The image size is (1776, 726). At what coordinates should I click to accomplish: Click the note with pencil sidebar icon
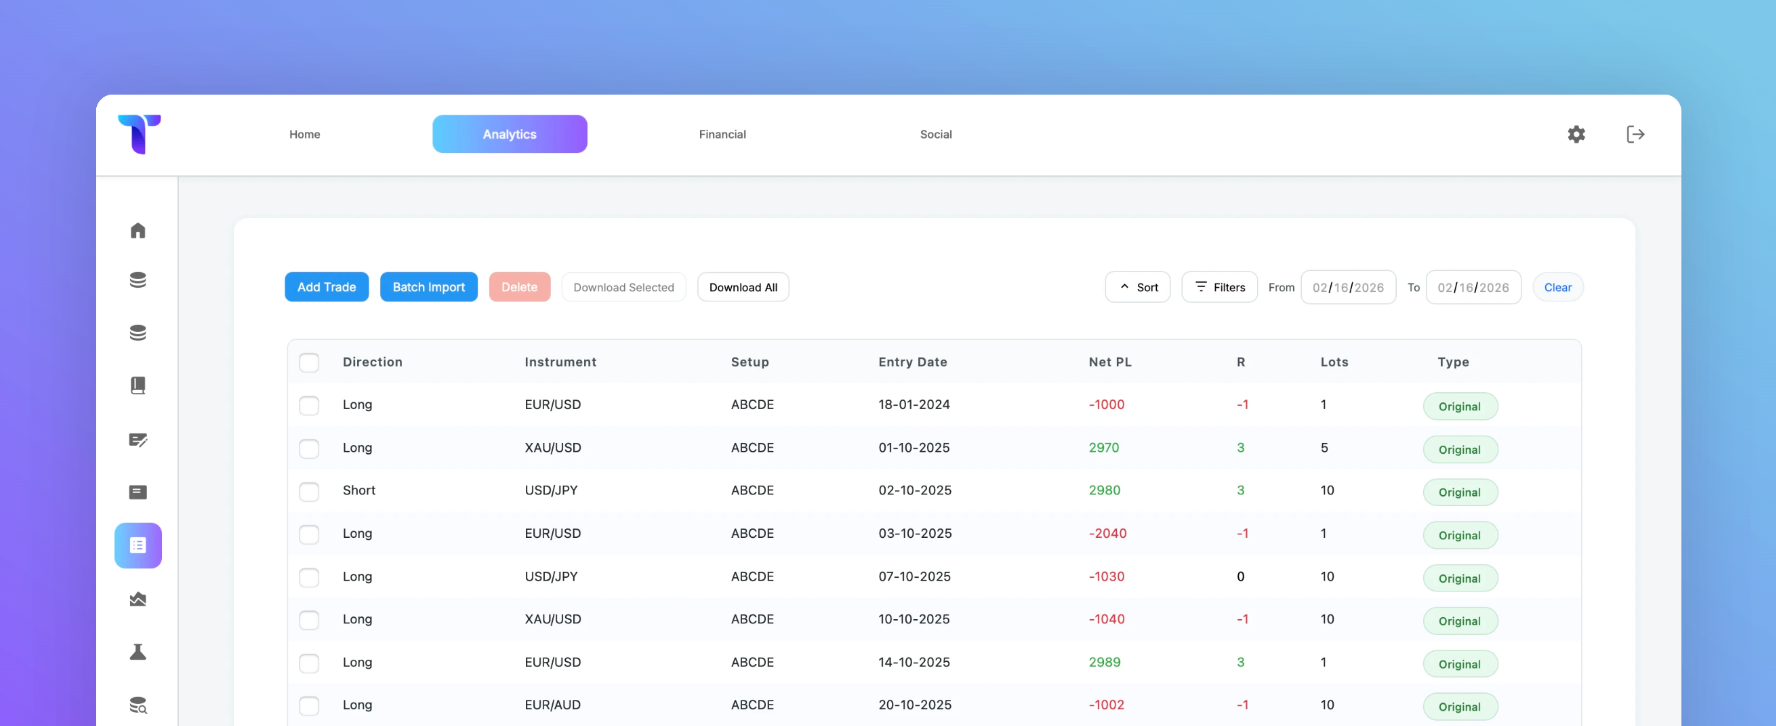[x=138, y=440]
